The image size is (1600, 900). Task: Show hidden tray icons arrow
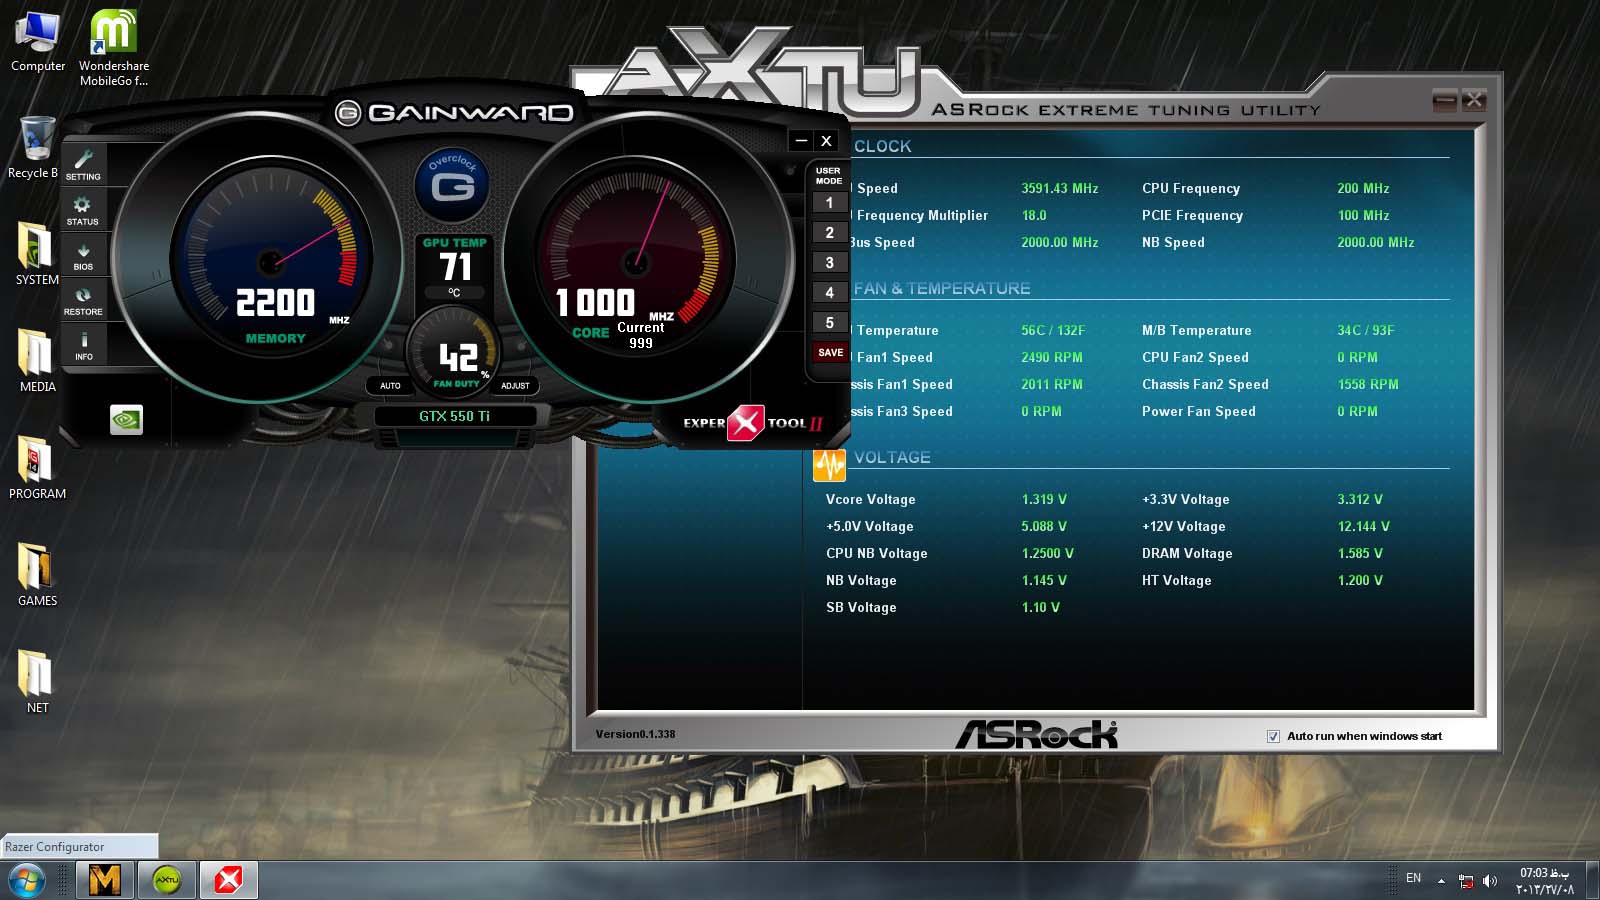tap(1441, 881)
